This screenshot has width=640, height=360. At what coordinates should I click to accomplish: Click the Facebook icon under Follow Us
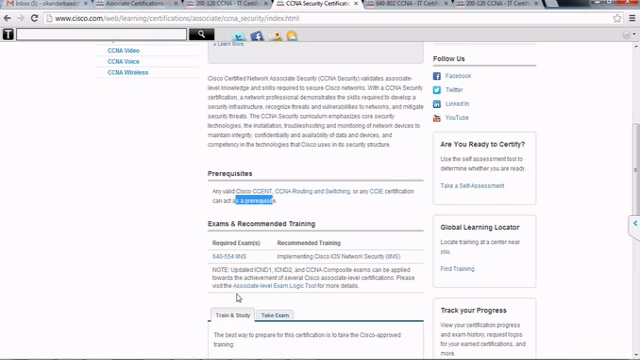(437, 76)
